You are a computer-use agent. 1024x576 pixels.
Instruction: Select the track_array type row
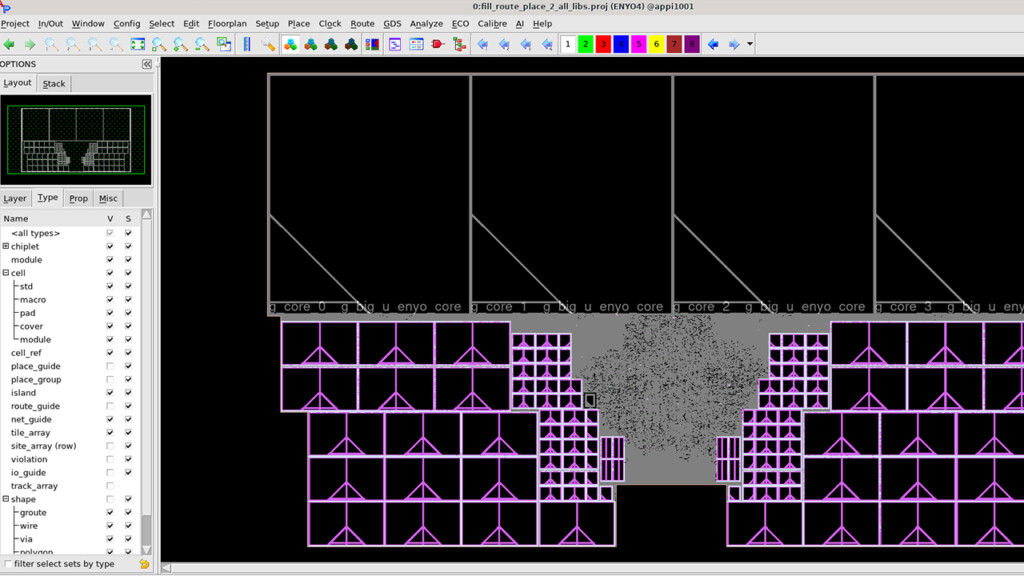point(34,486)
